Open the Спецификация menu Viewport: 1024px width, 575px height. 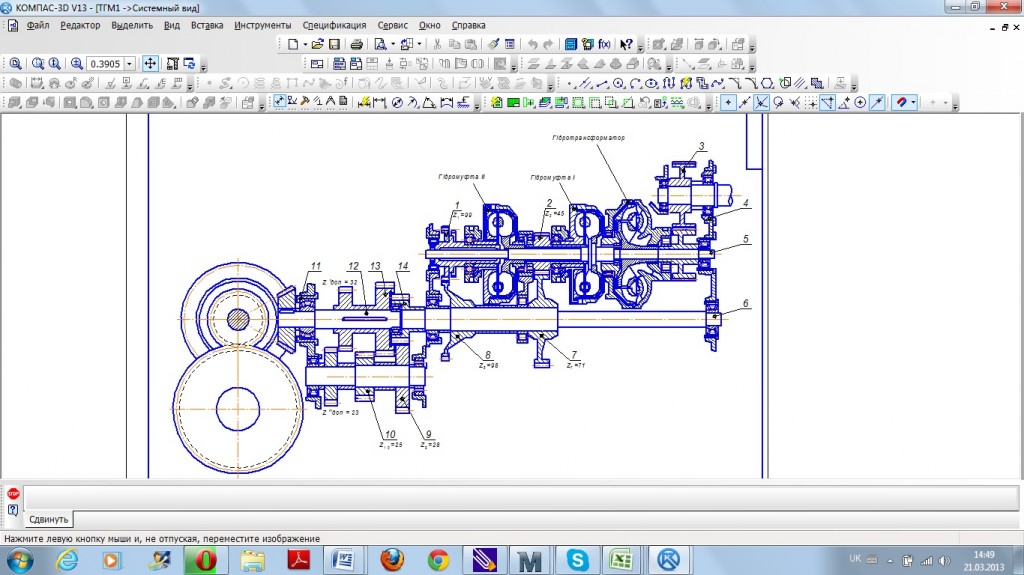coord(334,25)
